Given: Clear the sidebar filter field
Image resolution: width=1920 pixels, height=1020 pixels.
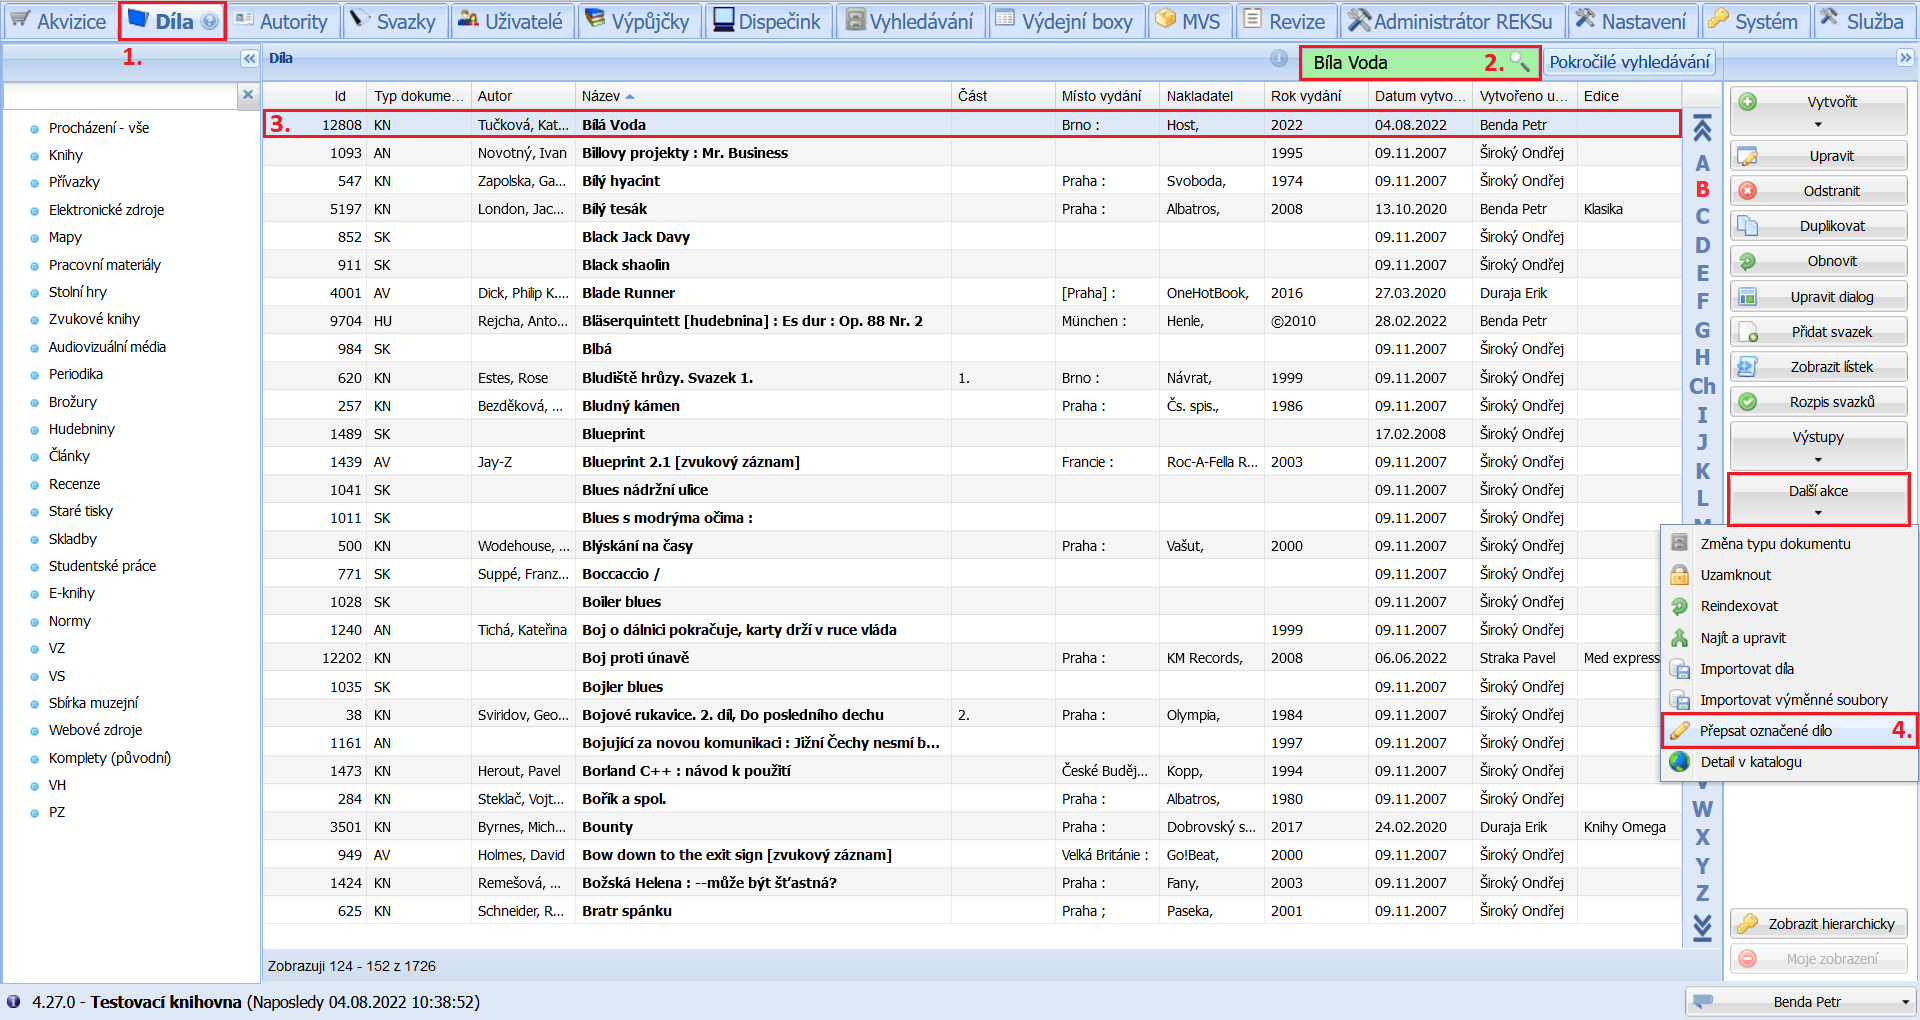Looking at the screenshot, I should point(248,95).
